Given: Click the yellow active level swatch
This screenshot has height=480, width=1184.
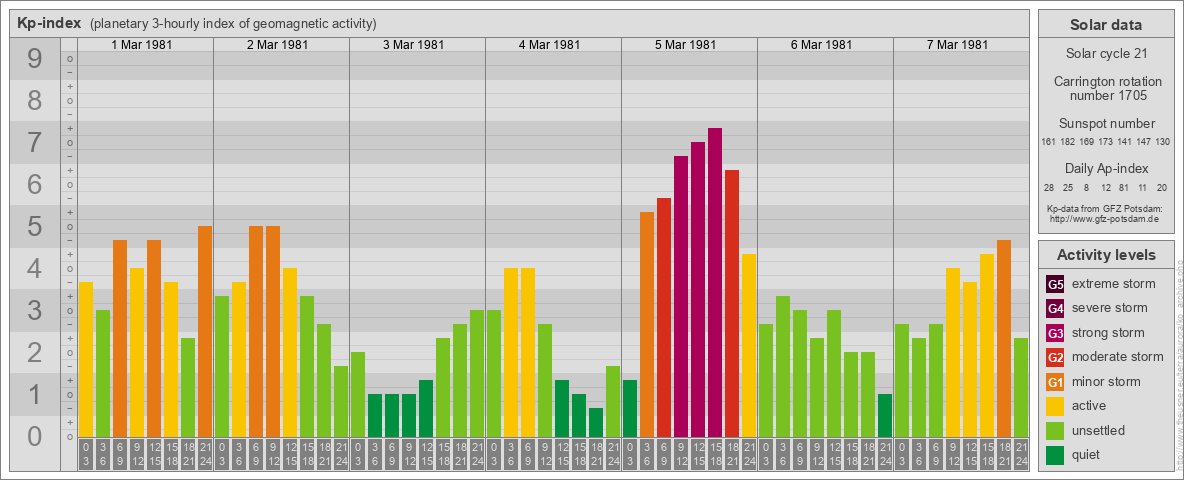Looking at the screenshot, I should 1055,406.
